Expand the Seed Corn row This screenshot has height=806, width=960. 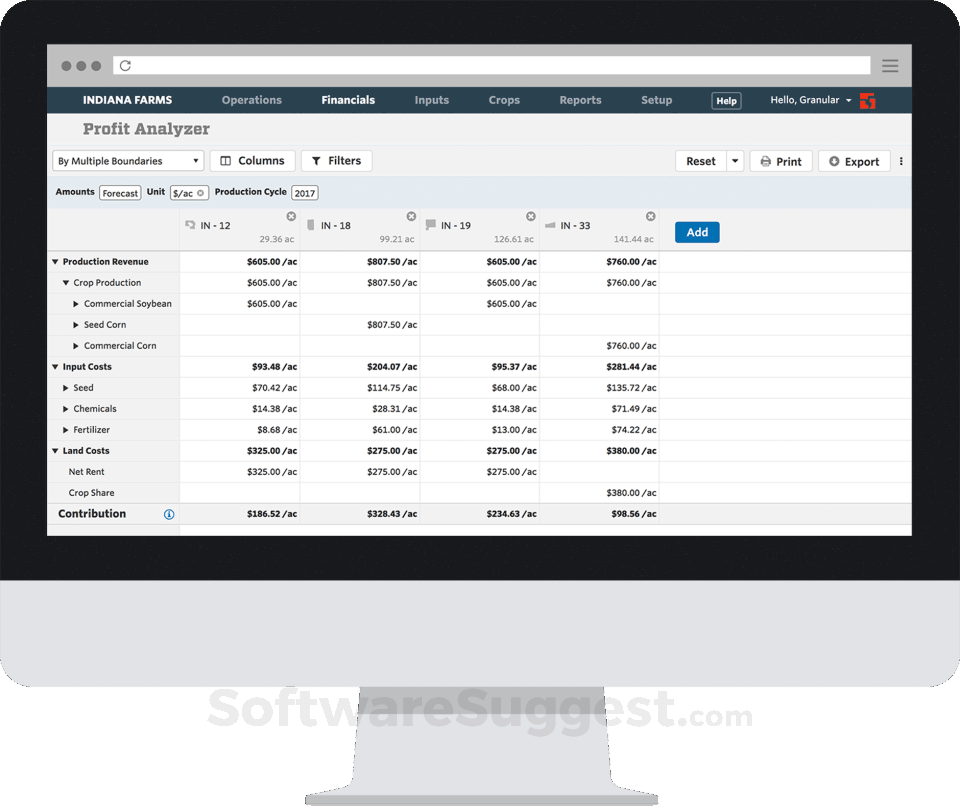pos(76,325)
